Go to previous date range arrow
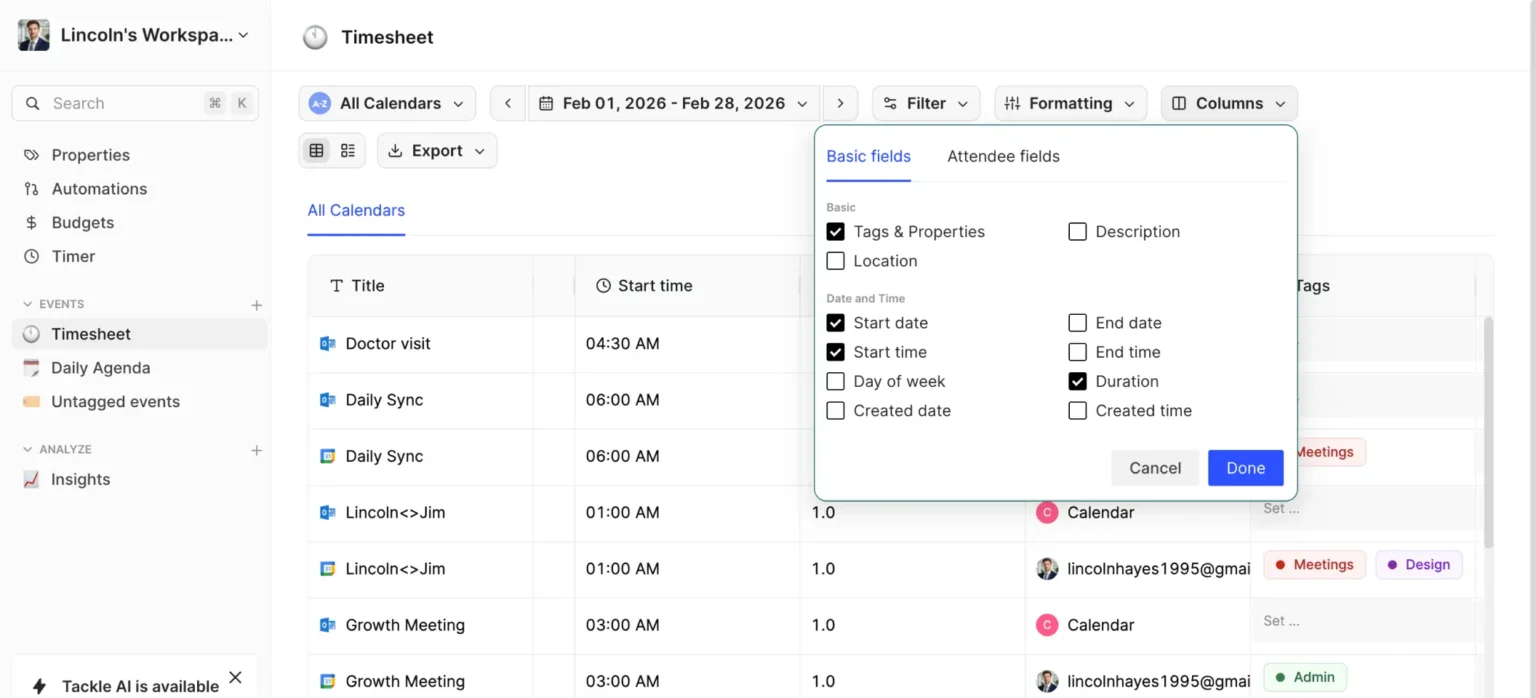 tap(508, 103)
